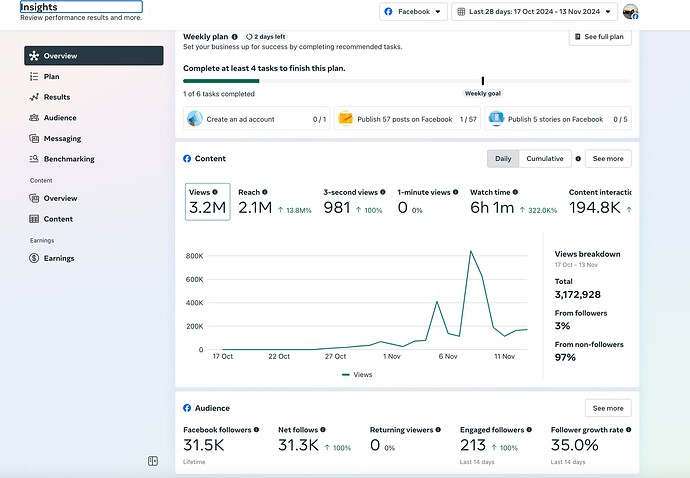Screen dimensions: 690x478
Task: Click the Plan checklist icon in sidebar
Action: [34, 76]
